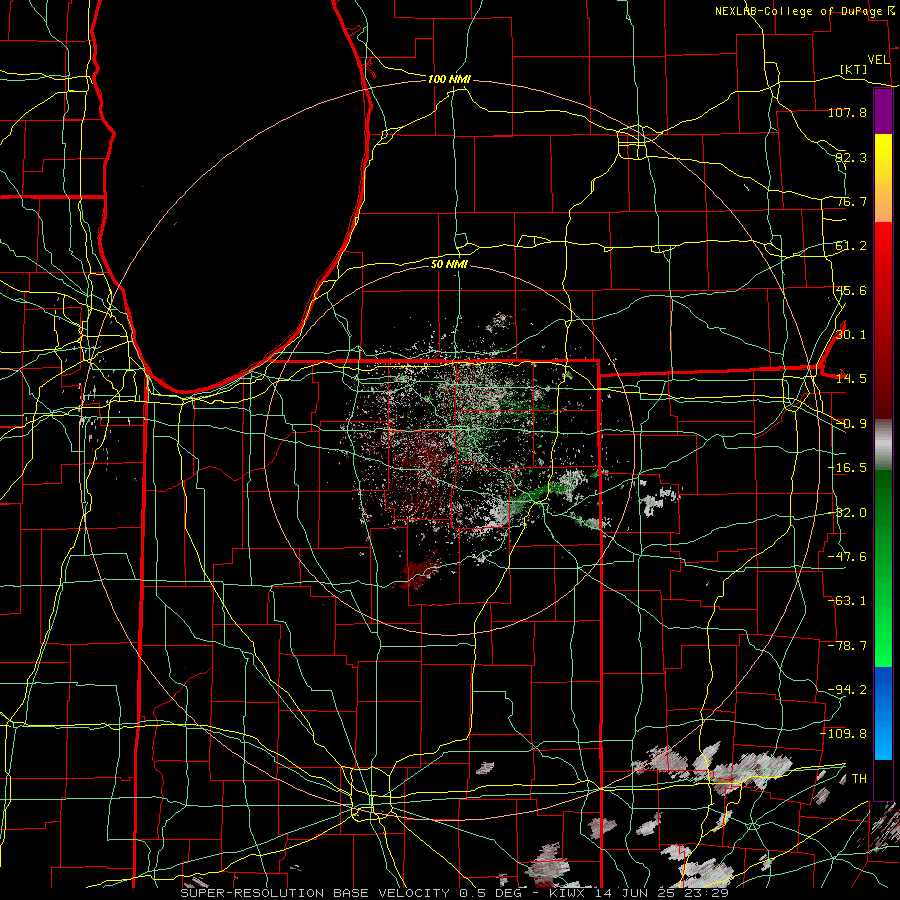Pick the yellow-orange segment of color bar
Image resolution: width=900 pixels, height=900 pixels.
pos(883,179)
